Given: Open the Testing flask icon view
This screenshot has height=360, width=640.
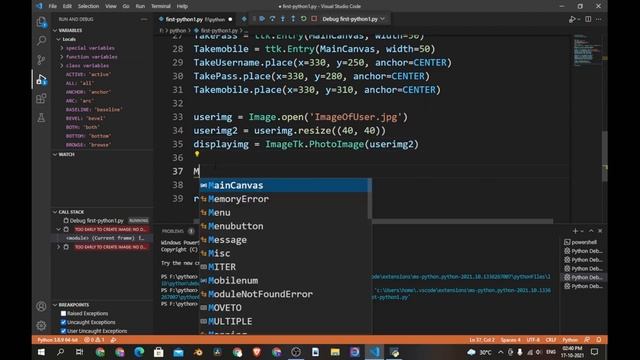Looking at the screenshot, I should (41, 118).
